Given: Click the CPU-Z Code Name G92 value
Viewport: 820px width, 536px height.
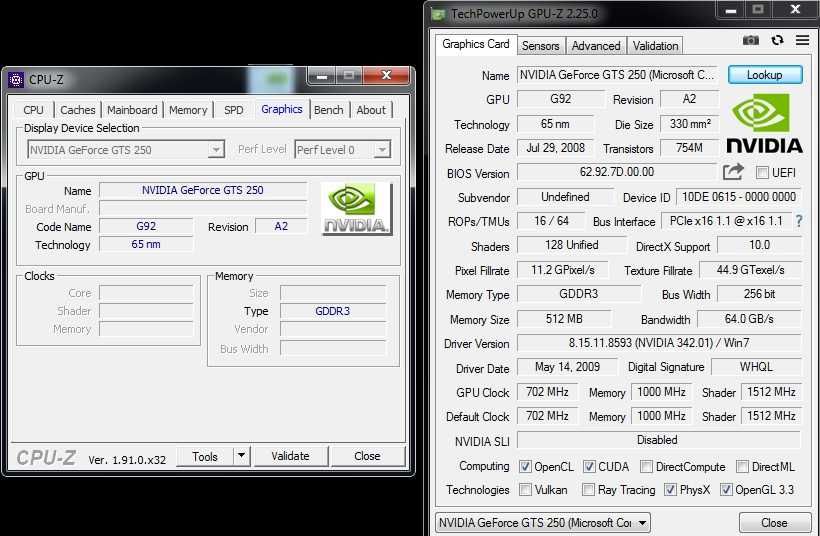Looking at the screenshot, I should 146,226.
